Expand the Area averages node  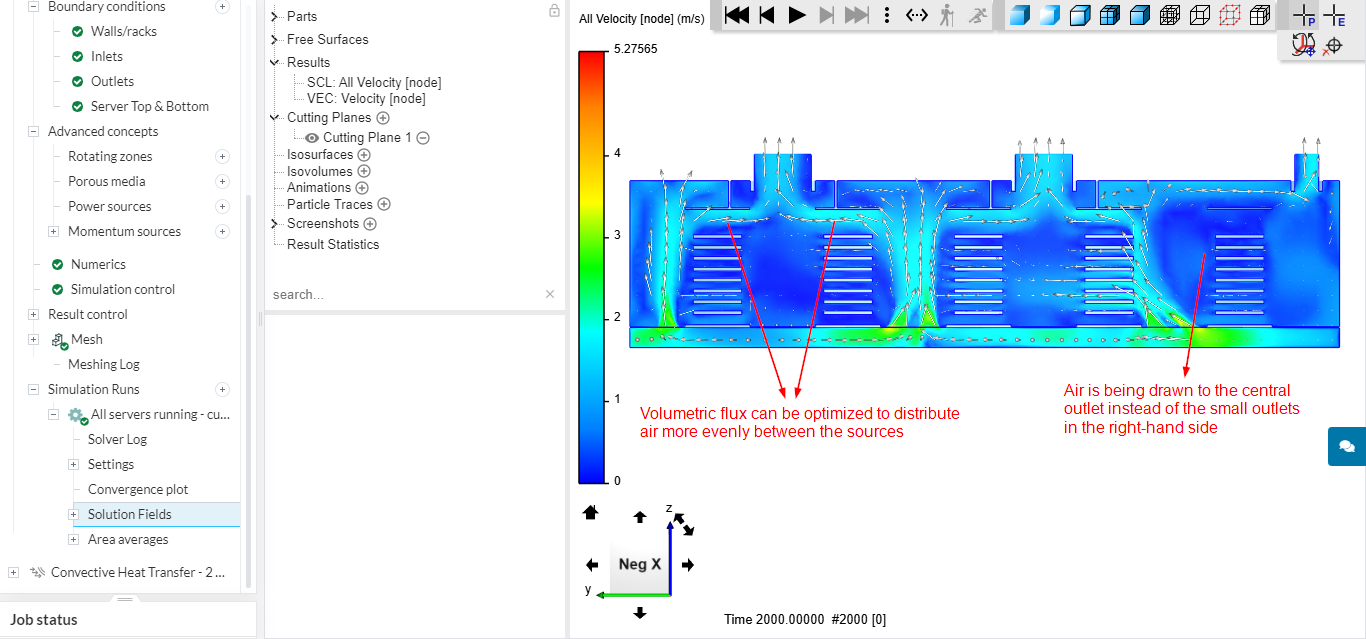point(73,539)
